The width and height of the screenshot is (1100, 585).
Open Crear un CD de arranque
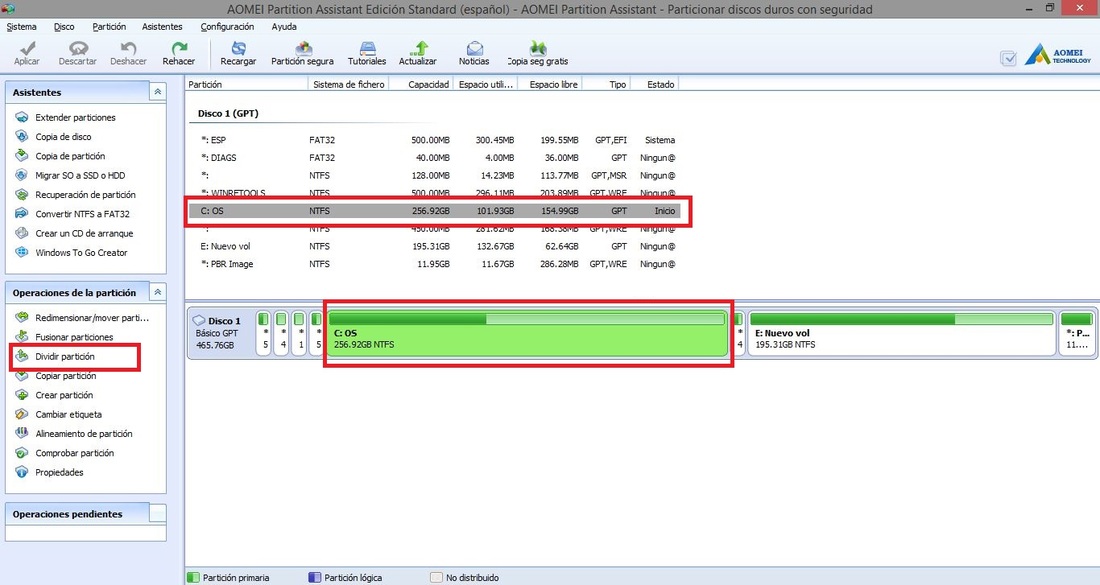click(x=84, y=233)
